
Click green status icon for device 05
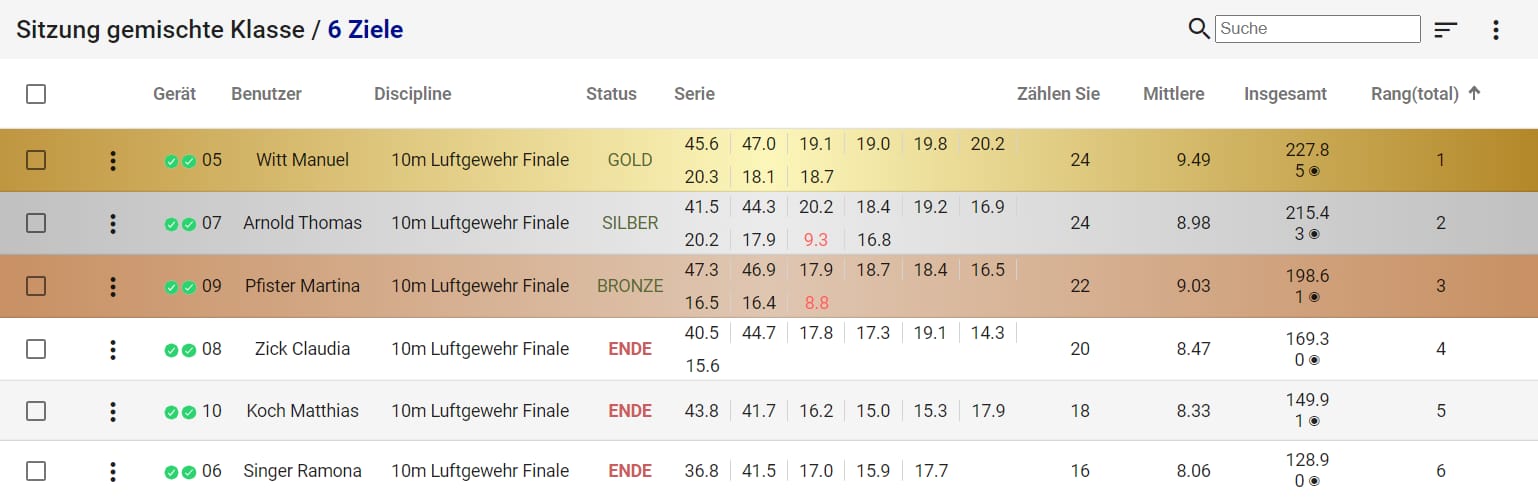[171, 161]
